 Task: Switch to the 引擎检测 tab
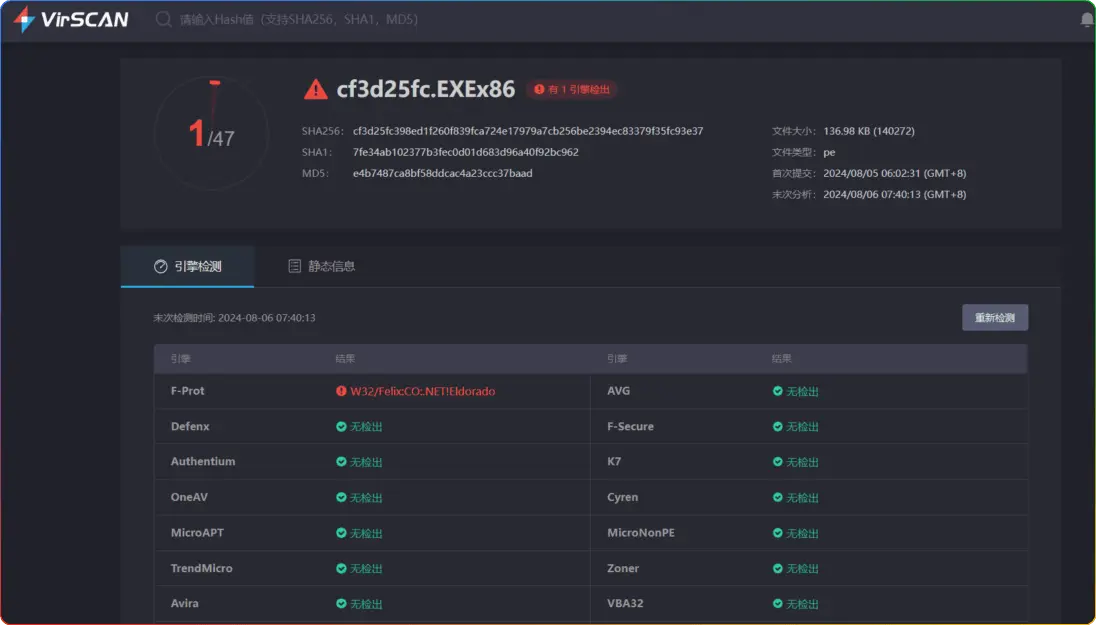coord(188,266)
